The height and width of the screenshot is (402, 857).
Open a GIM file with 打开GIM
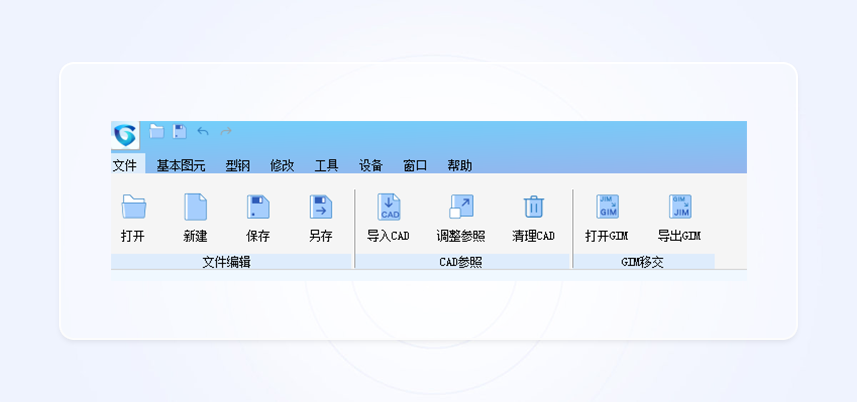(607, 207)
